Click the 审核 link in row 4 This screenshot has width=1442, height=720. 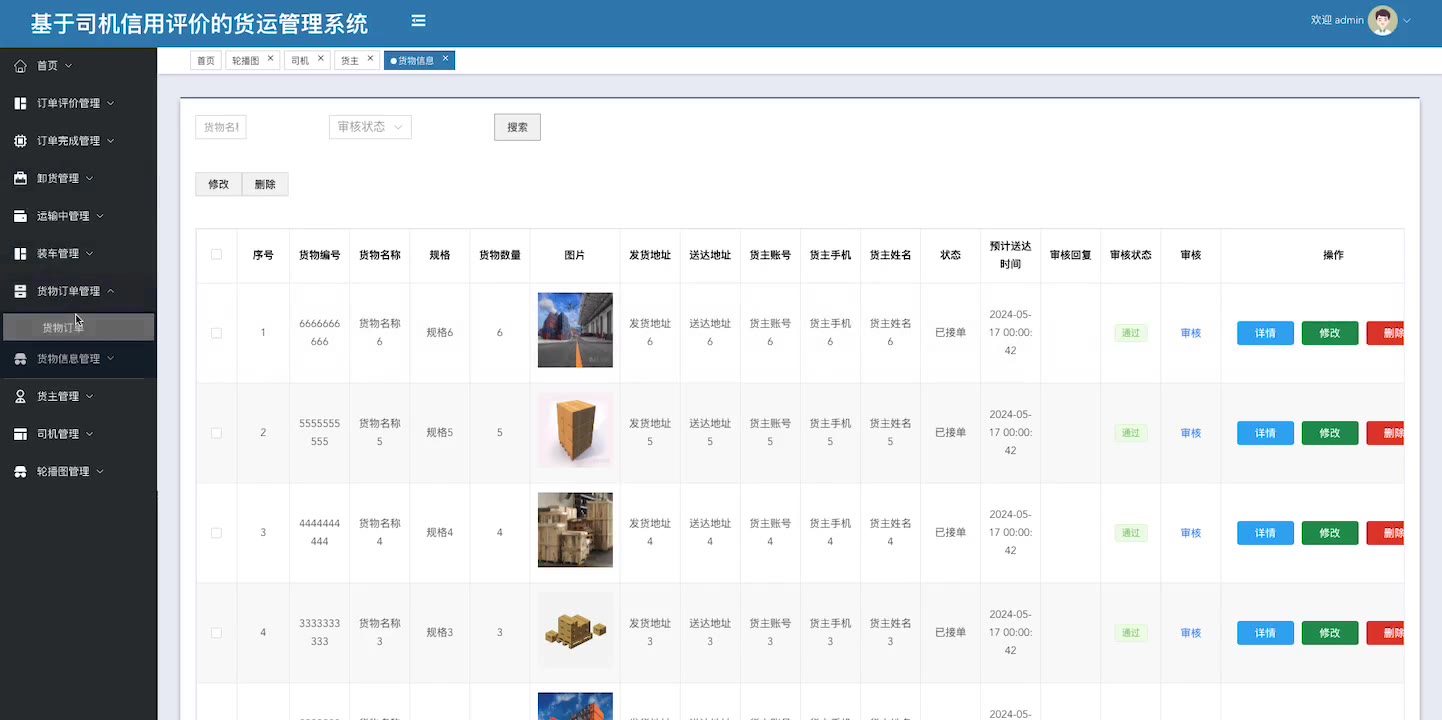pyautogui.click(x=1190, y=633)
